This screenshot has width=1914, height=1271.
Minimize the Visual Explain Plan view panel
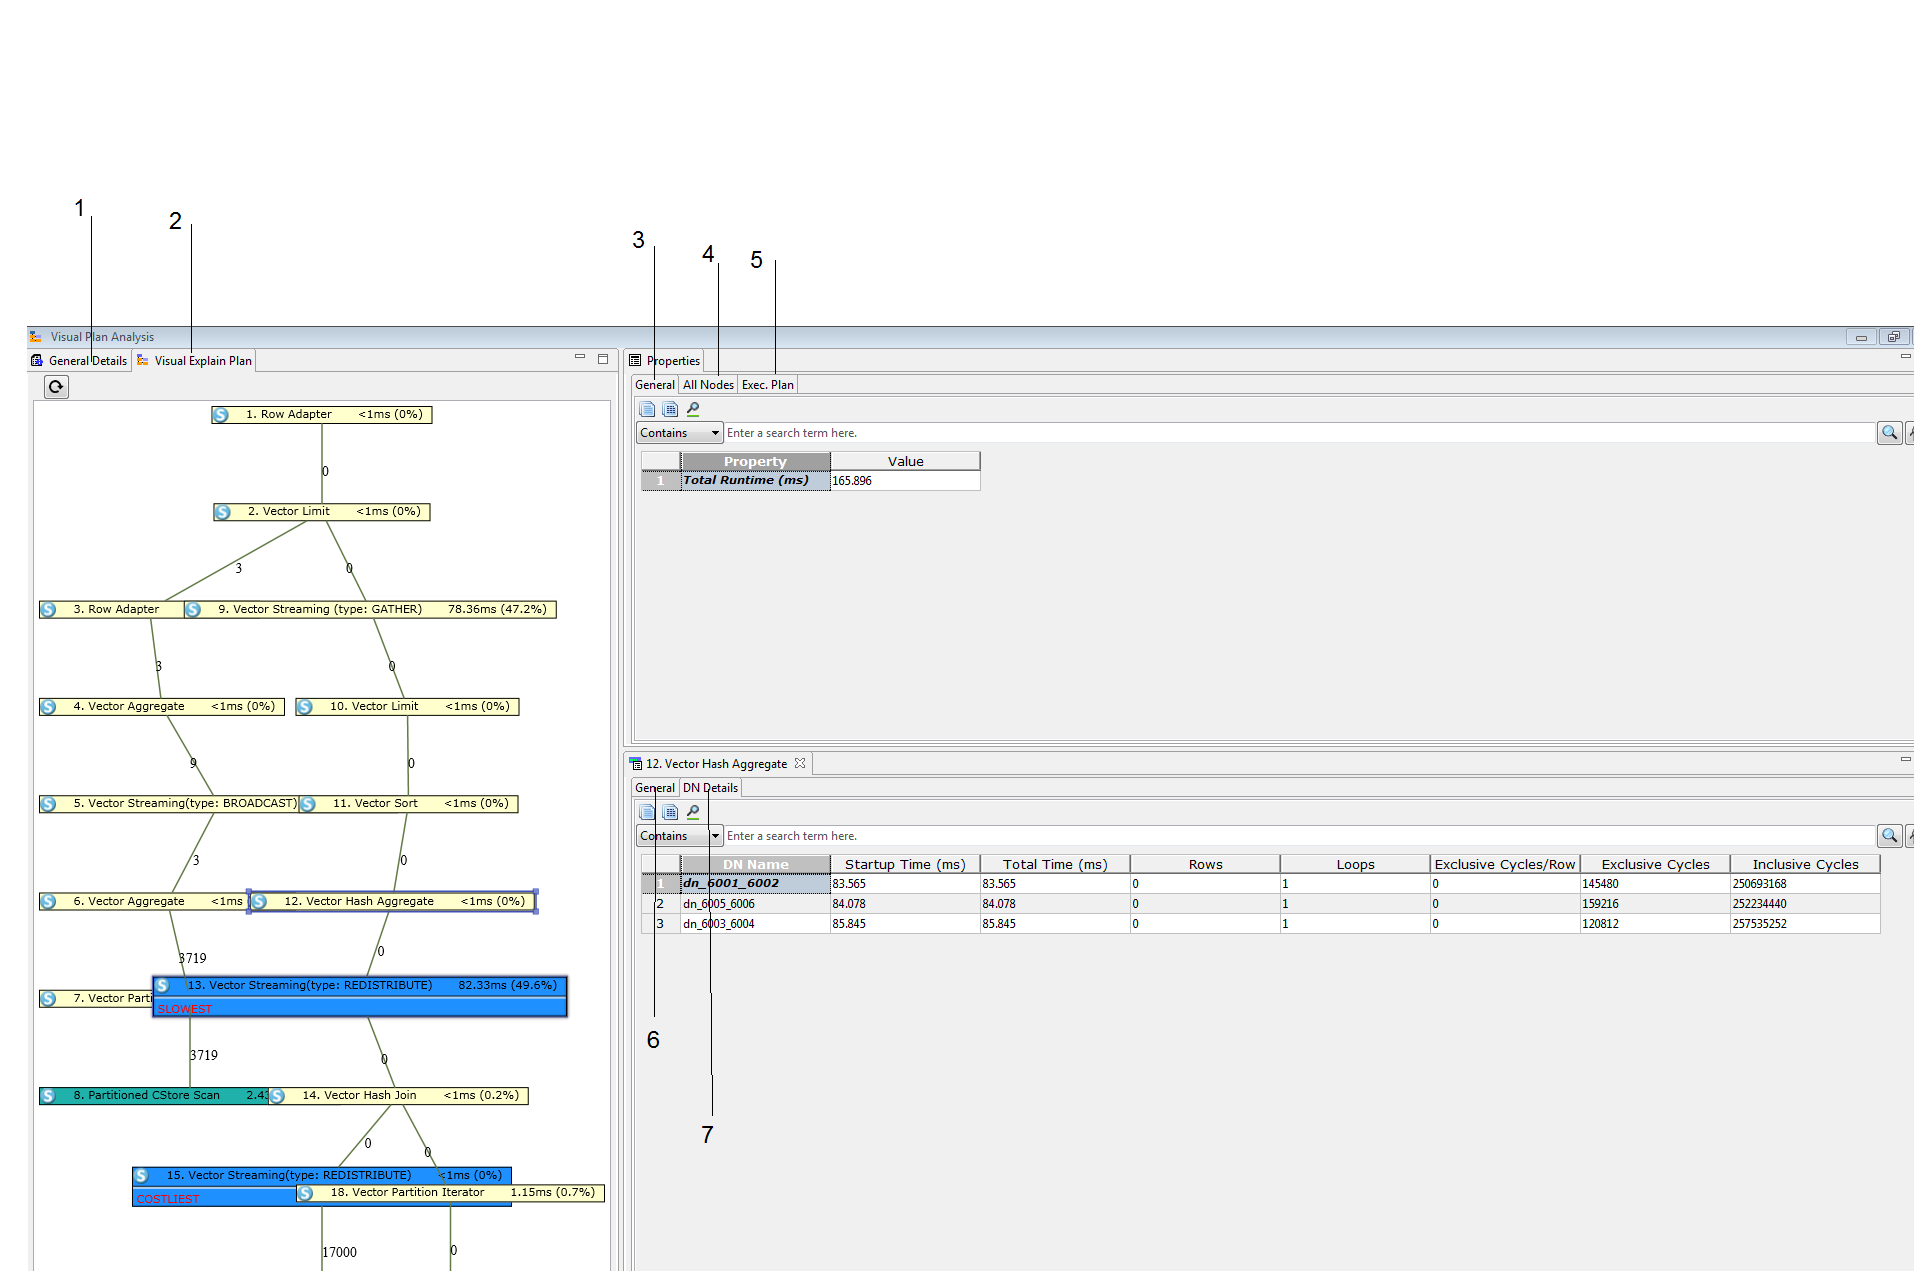click(580, 357)
